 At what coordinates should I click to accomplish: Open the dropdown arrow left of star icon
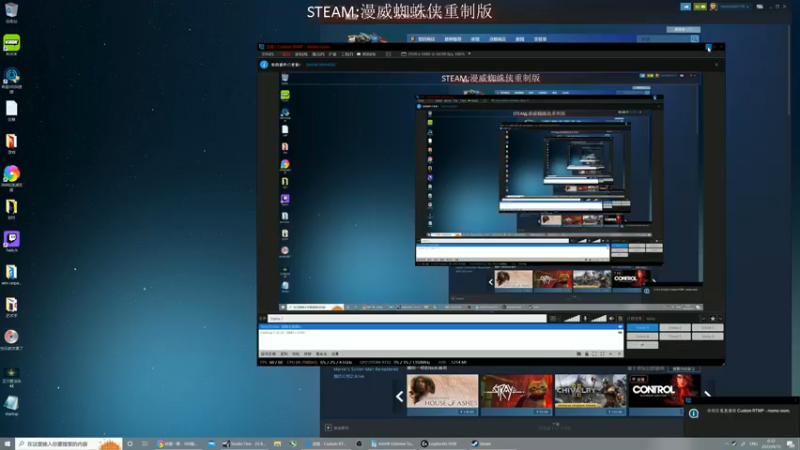pos(704,318)
